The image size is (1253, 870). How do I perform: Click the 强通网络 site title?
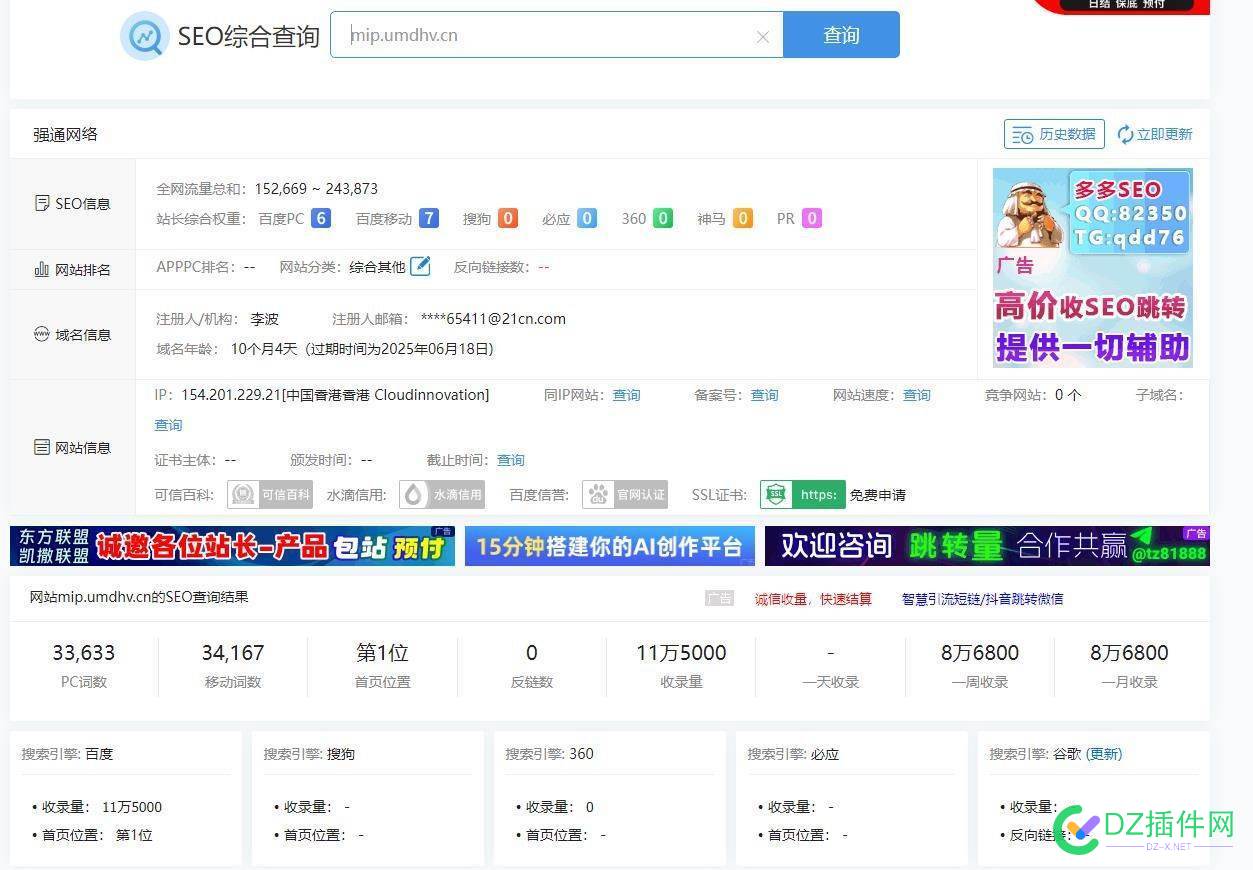tap(65, 134)
